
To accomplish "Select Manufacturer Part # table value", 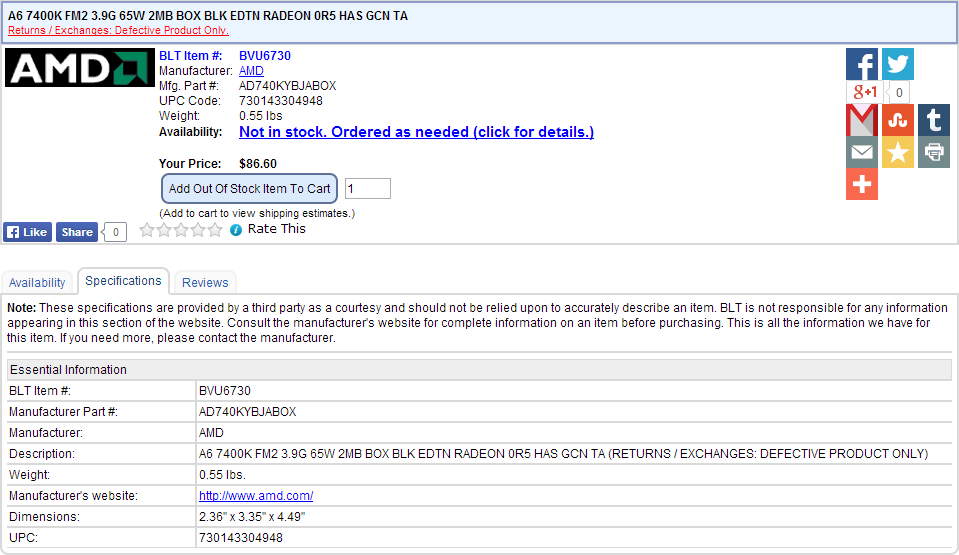I will click(x=248, y=412).
